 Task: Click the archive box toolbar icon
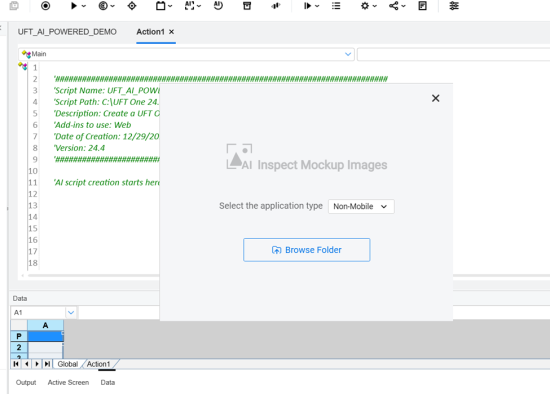[247, 6]
